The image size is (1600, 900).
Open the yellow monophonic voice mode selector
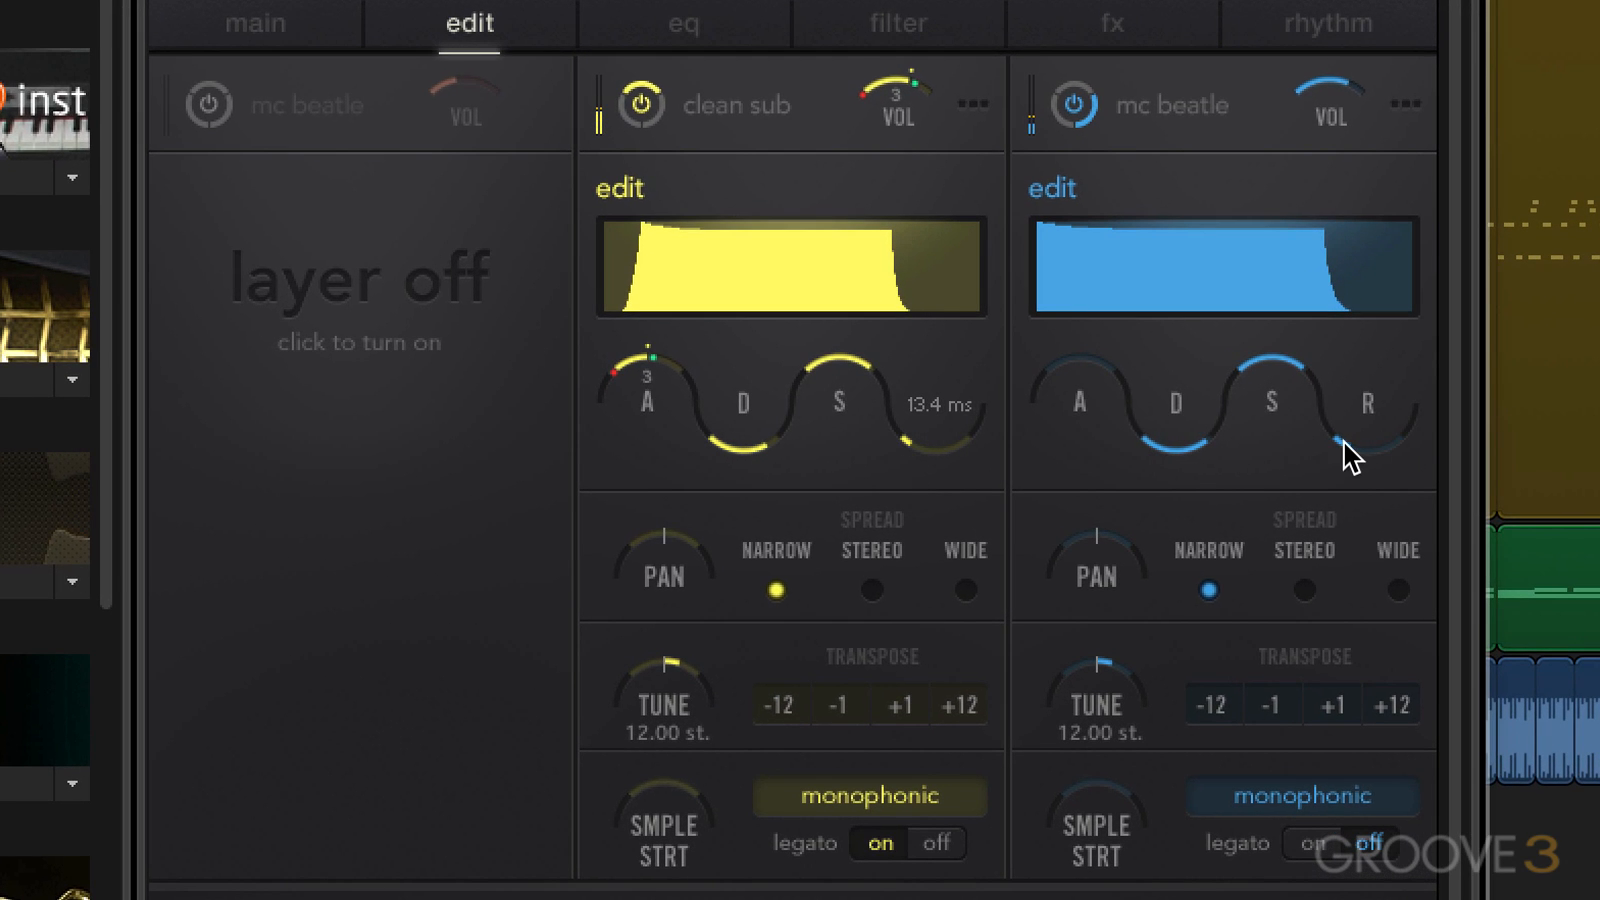pyautogui.click(x=869, y=796)
